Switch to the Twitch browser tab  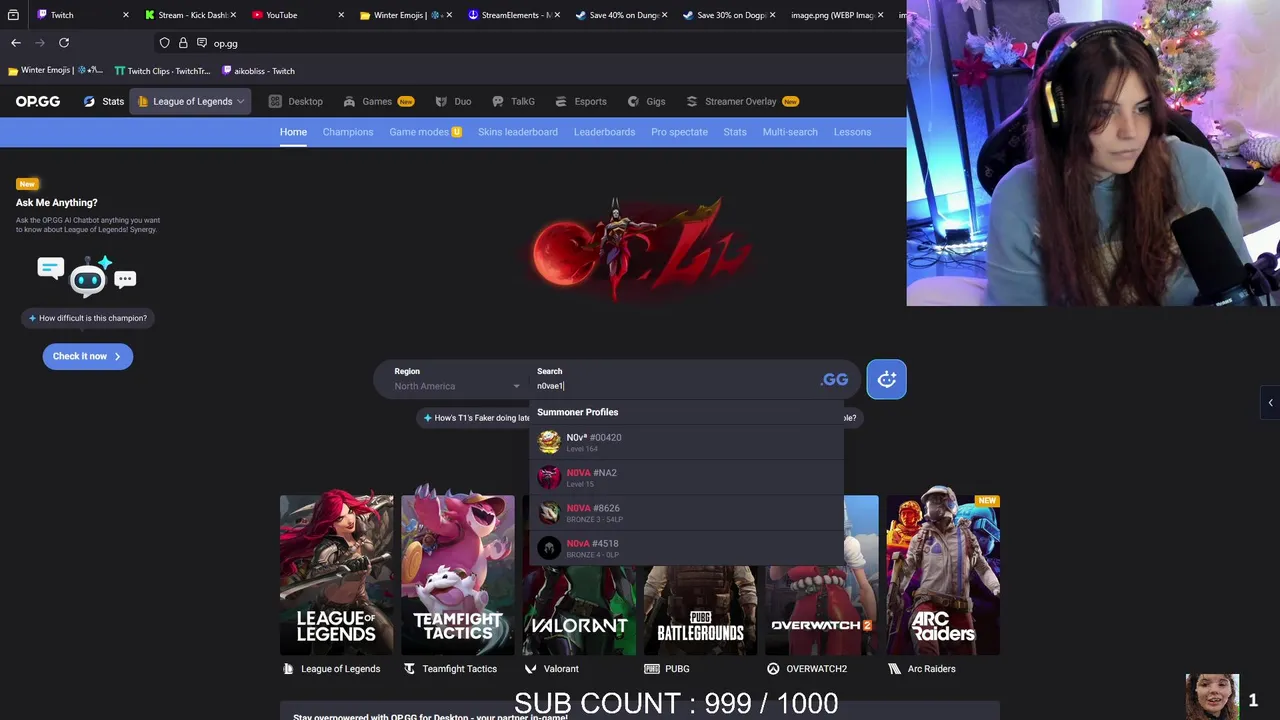coord(82,15)
